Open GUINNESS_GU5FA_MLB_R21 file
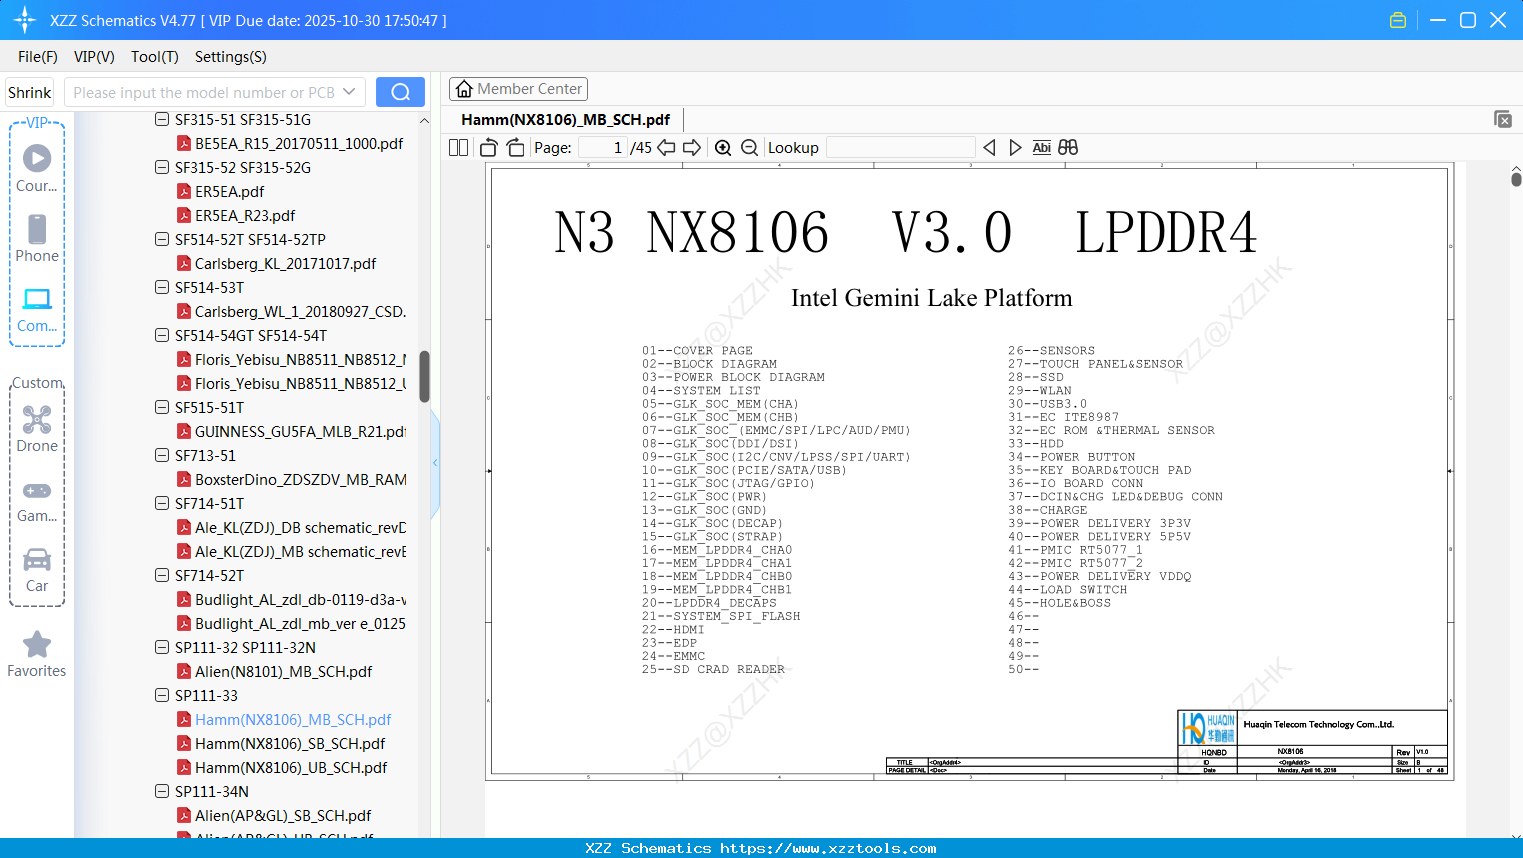Image resolution: width=1523 pixels, height=858 pixels. click(300, 431)
